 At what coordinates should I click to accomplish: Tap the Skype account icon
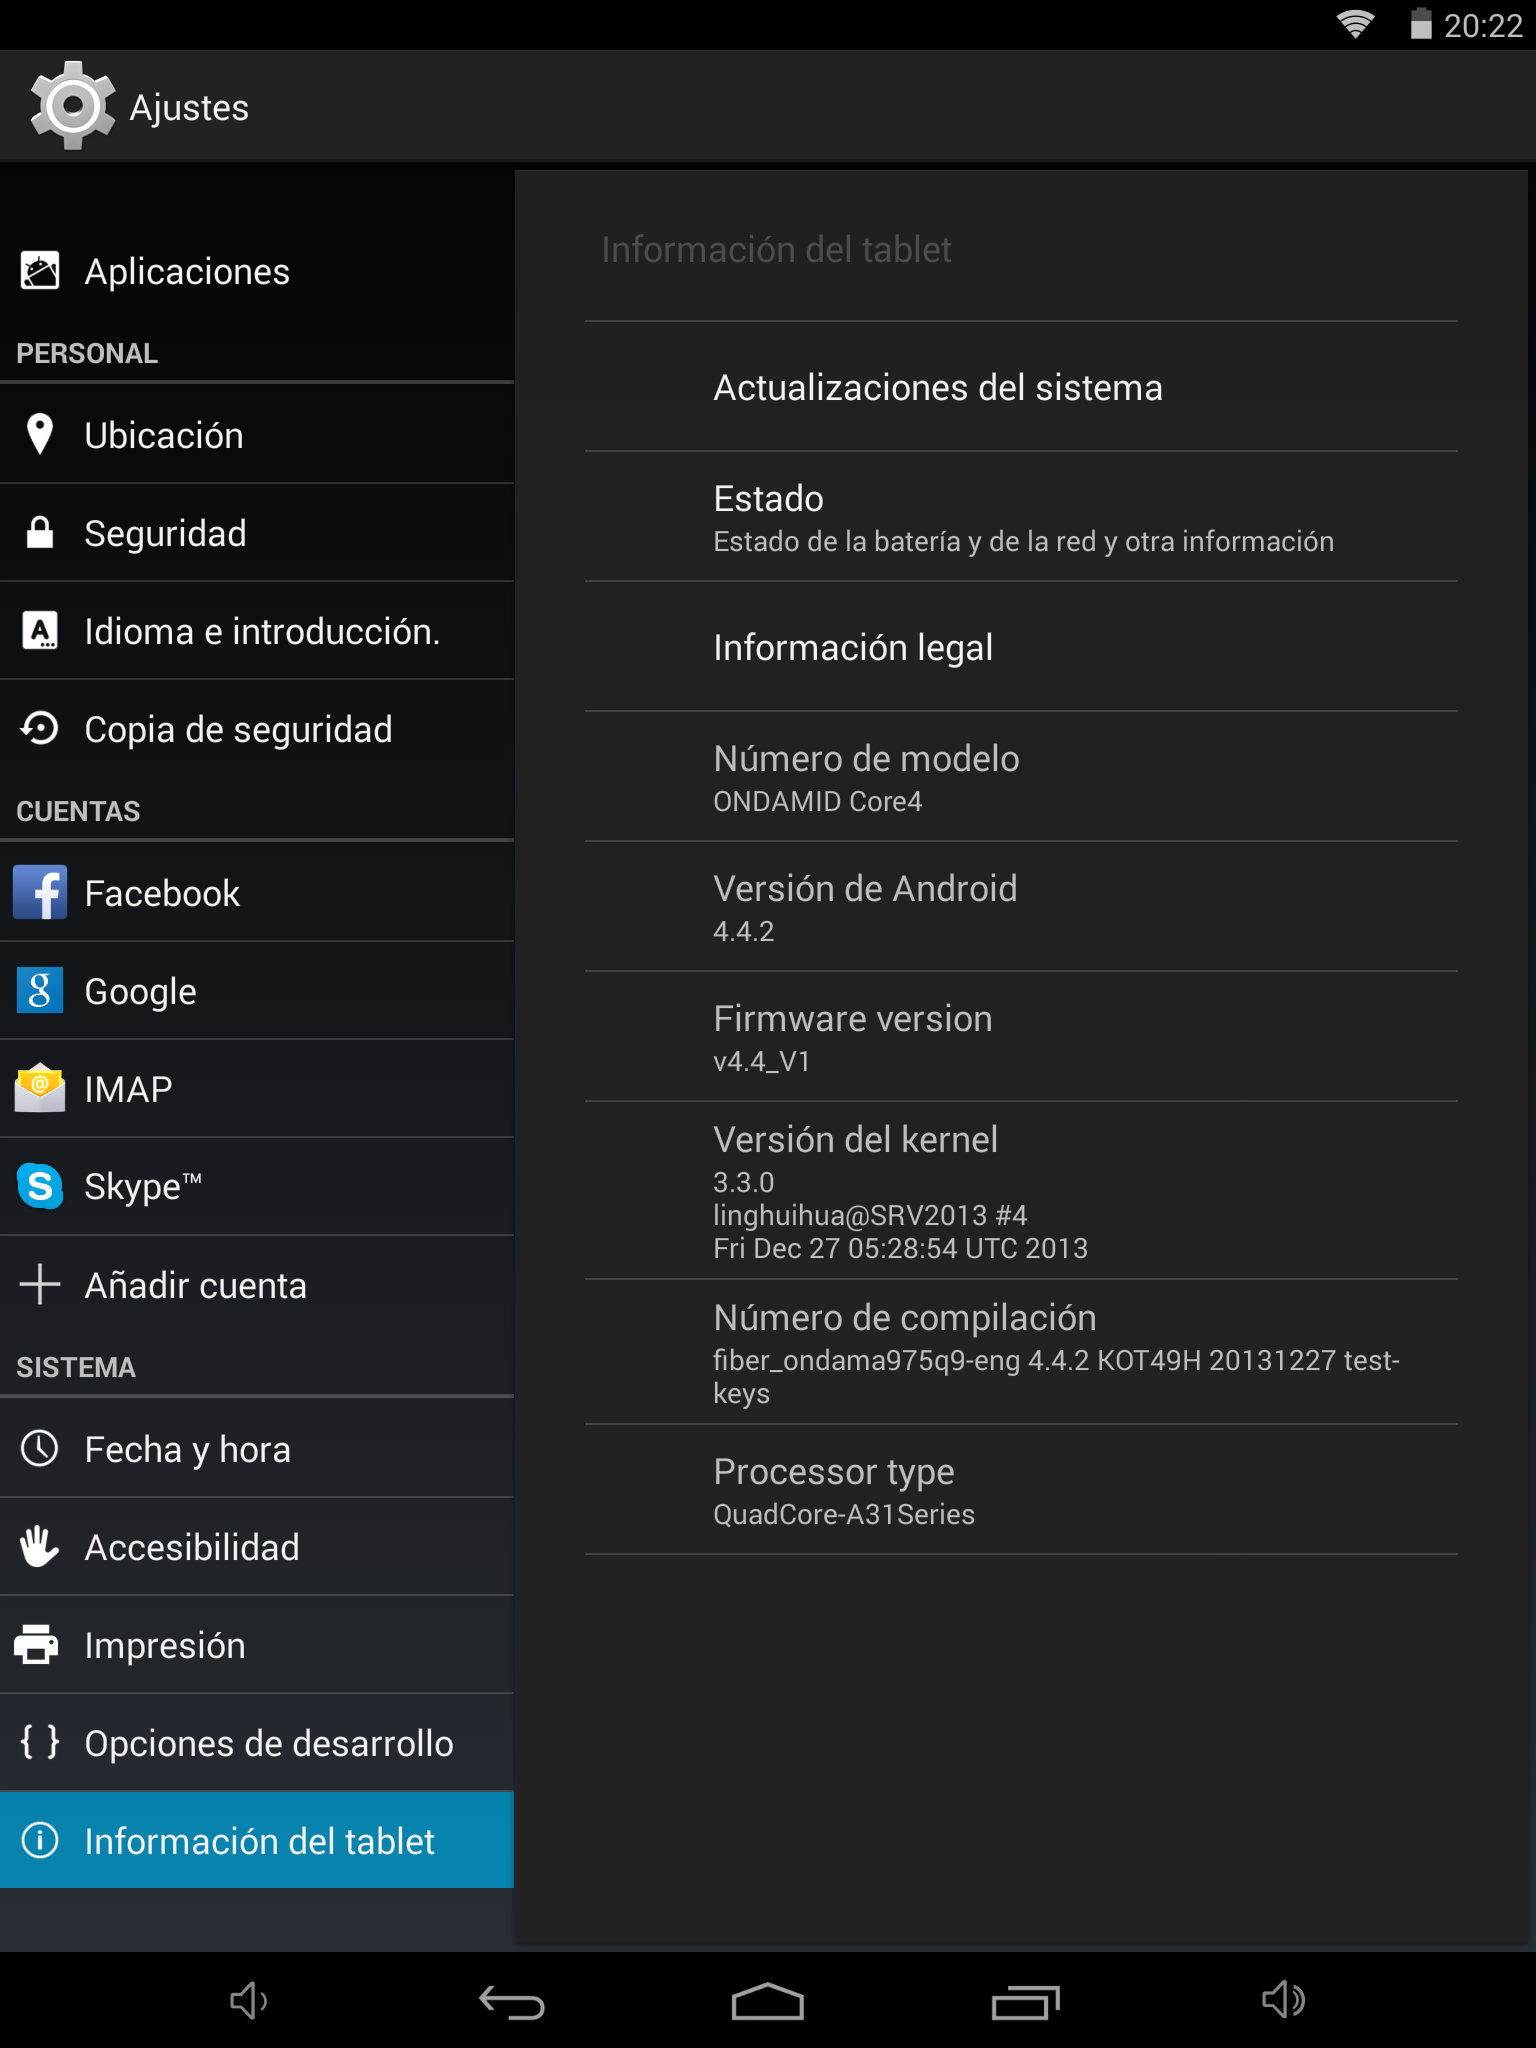point(40,1186)
